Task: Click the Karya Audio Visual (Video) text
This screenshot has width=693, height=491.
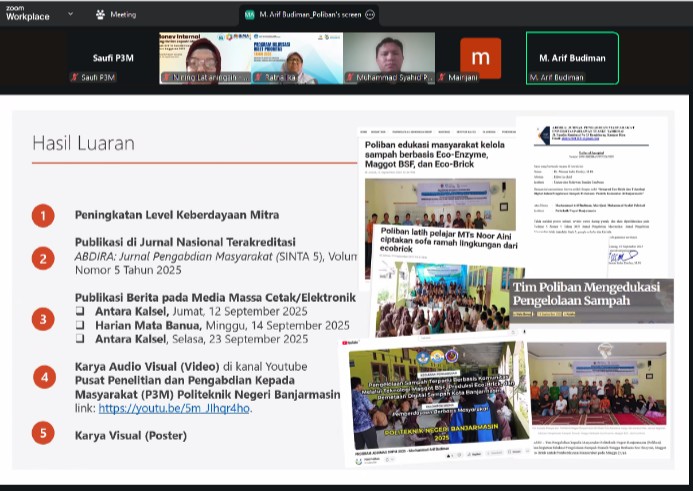Action: (x=147, y=366)
